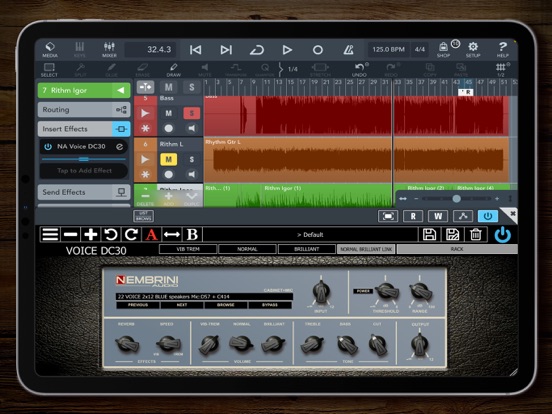Choose the Select tool
Image resolution: width=552 pixels, height=414 pixels.
[49, 70]
